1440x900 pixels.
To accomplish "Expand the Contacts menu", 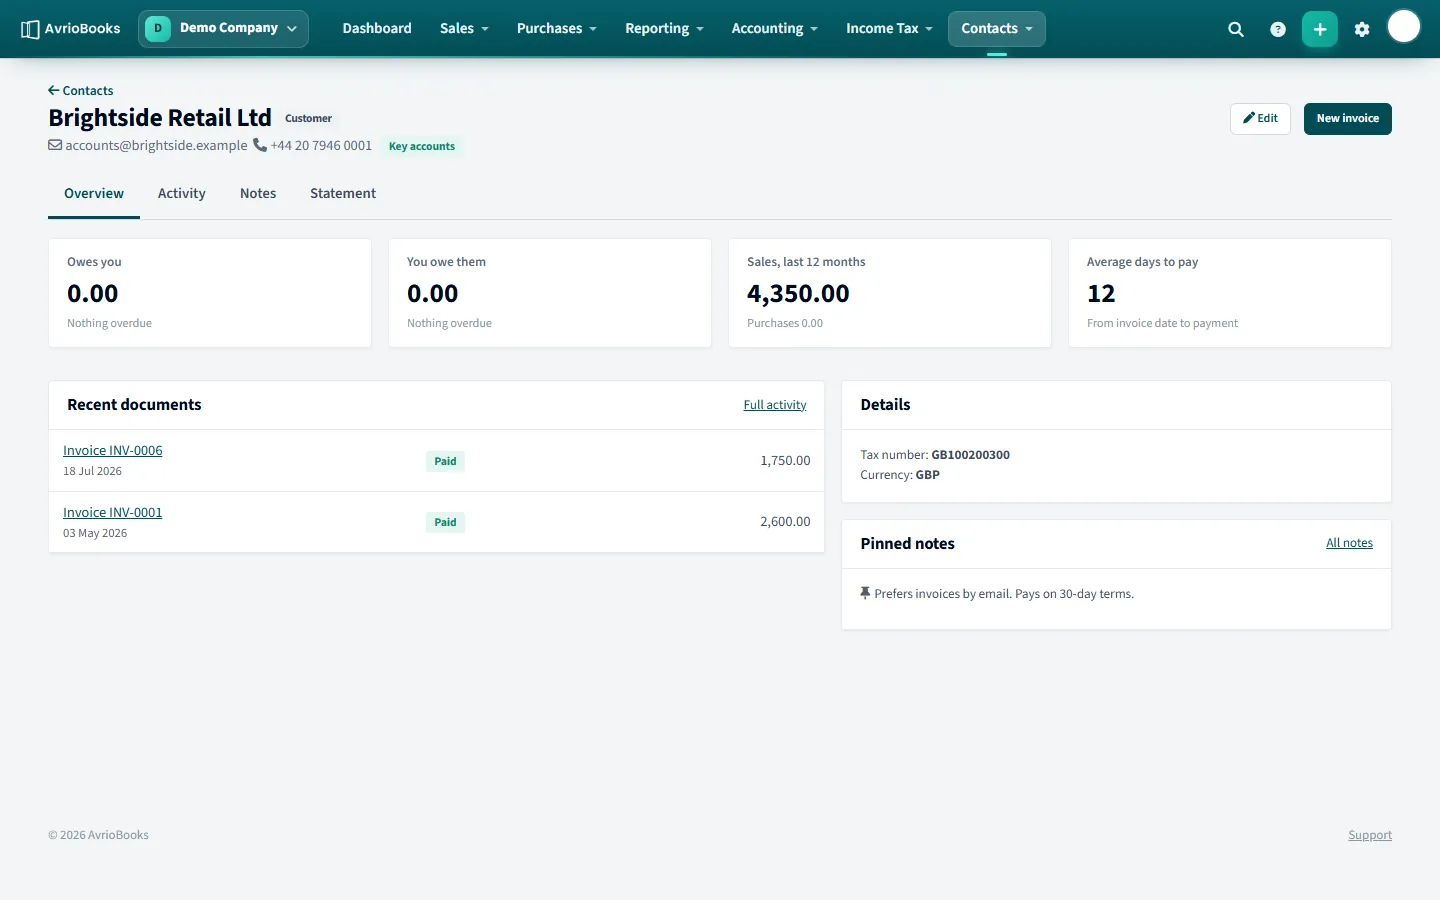I will point(997,29).
